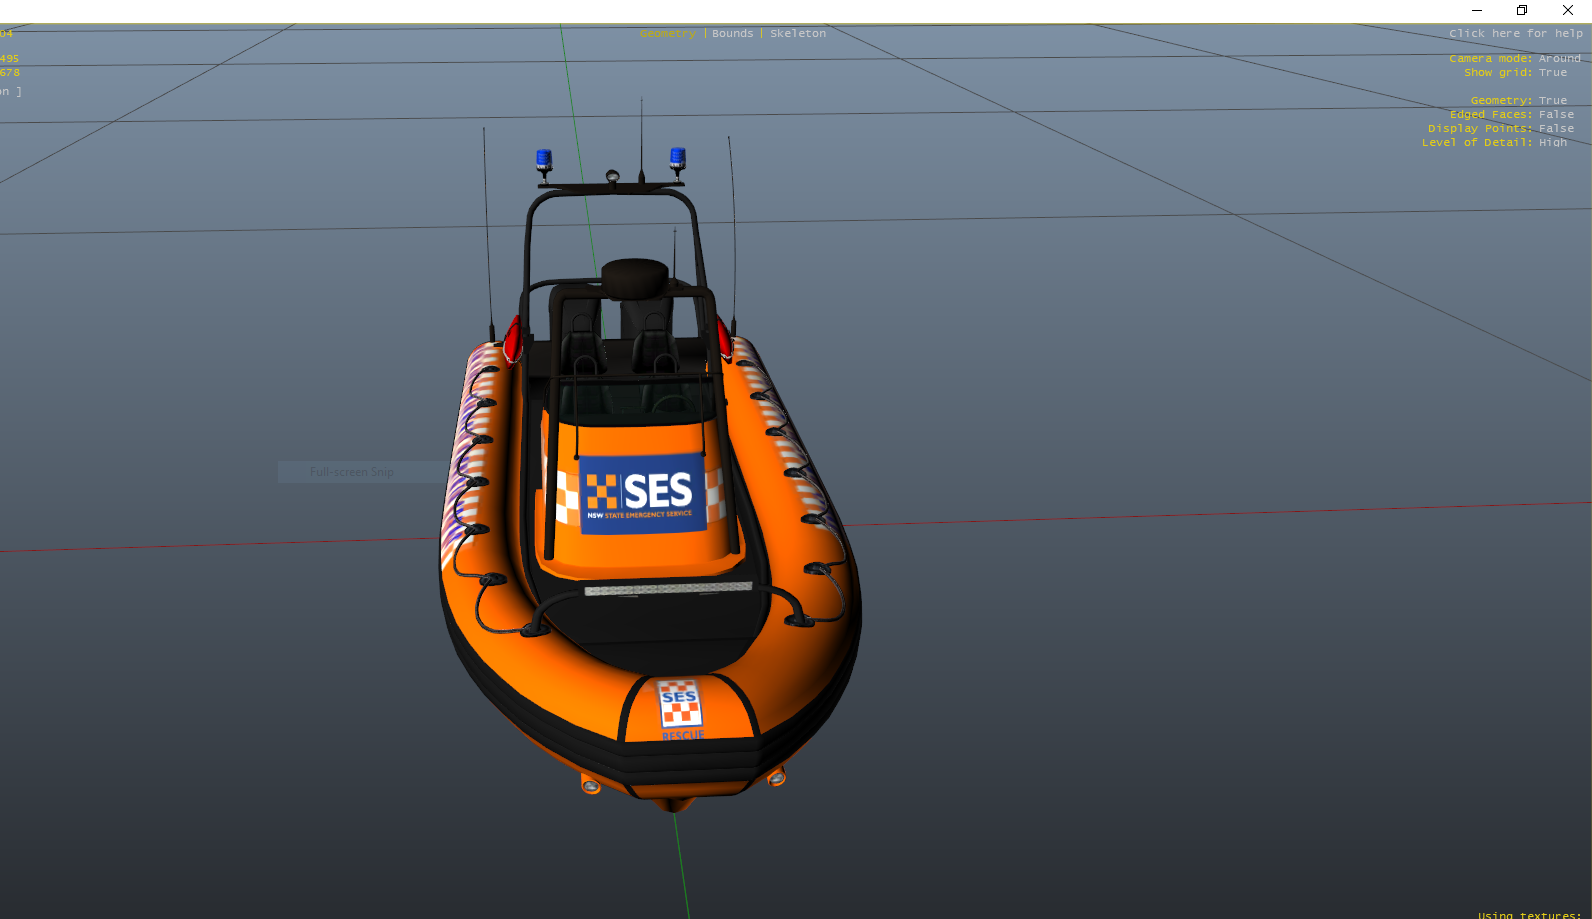The height and width of the screenshot is (919, 1592).
Task: Click the right blue beacon light
Action: [677, 158]
